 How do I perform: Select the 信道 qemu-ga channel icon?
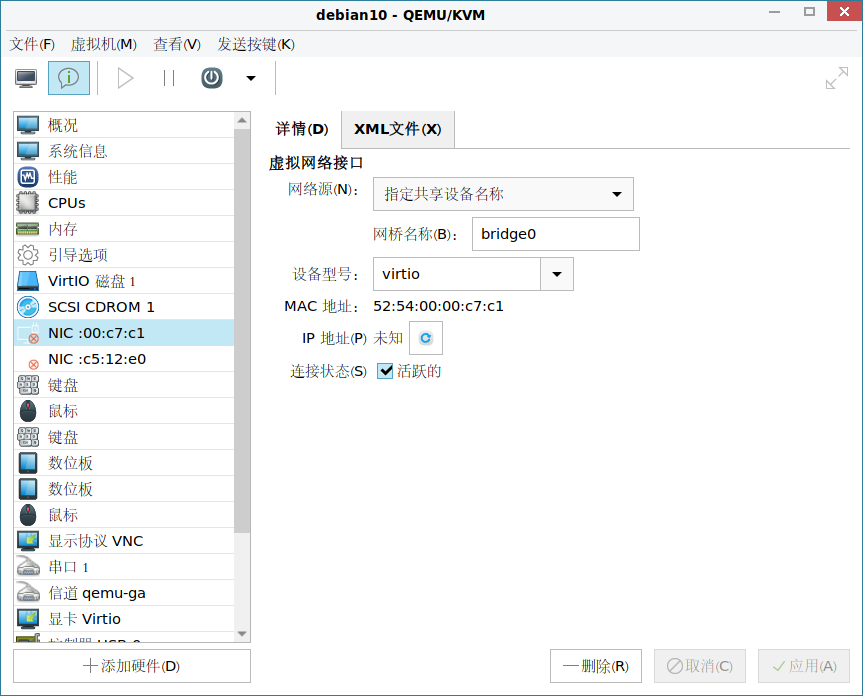(x=28, y=593)
